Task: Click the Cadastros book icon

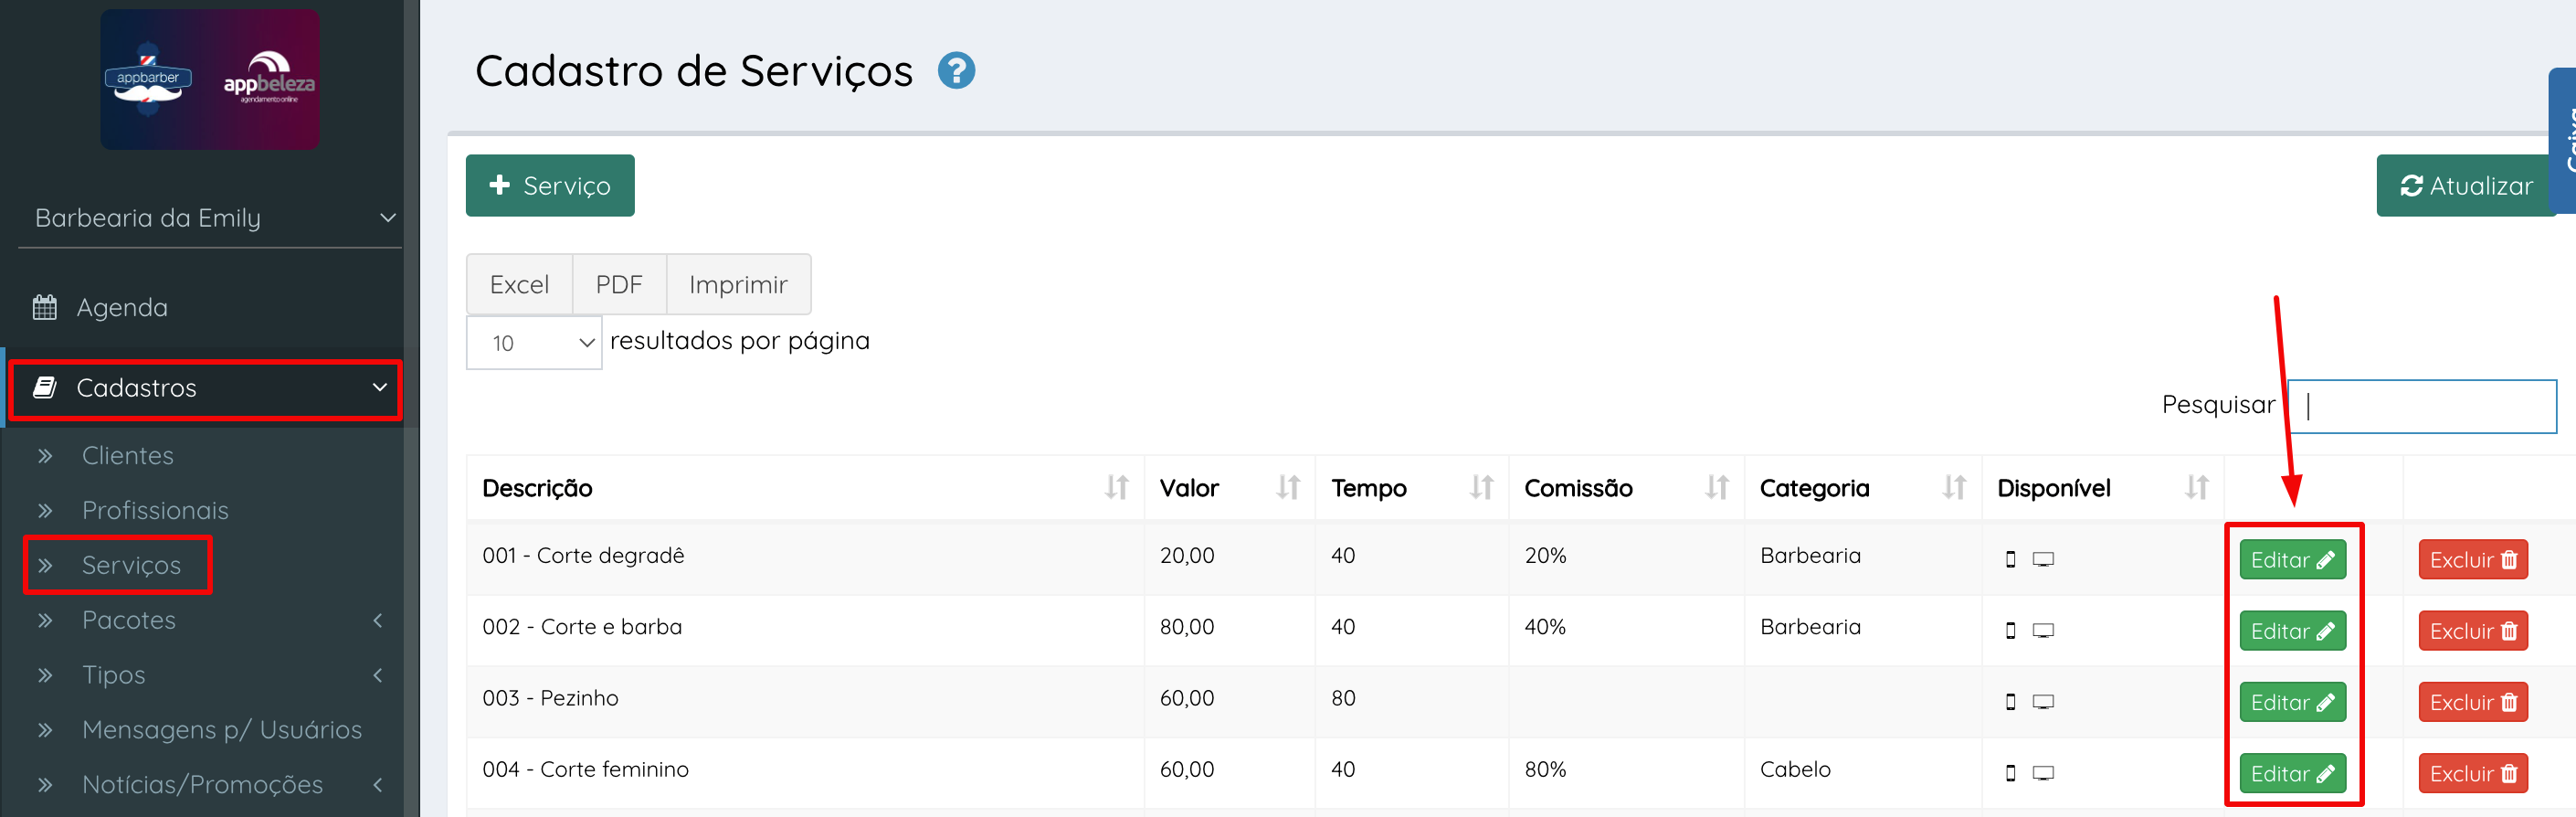Action: (45, 388)
